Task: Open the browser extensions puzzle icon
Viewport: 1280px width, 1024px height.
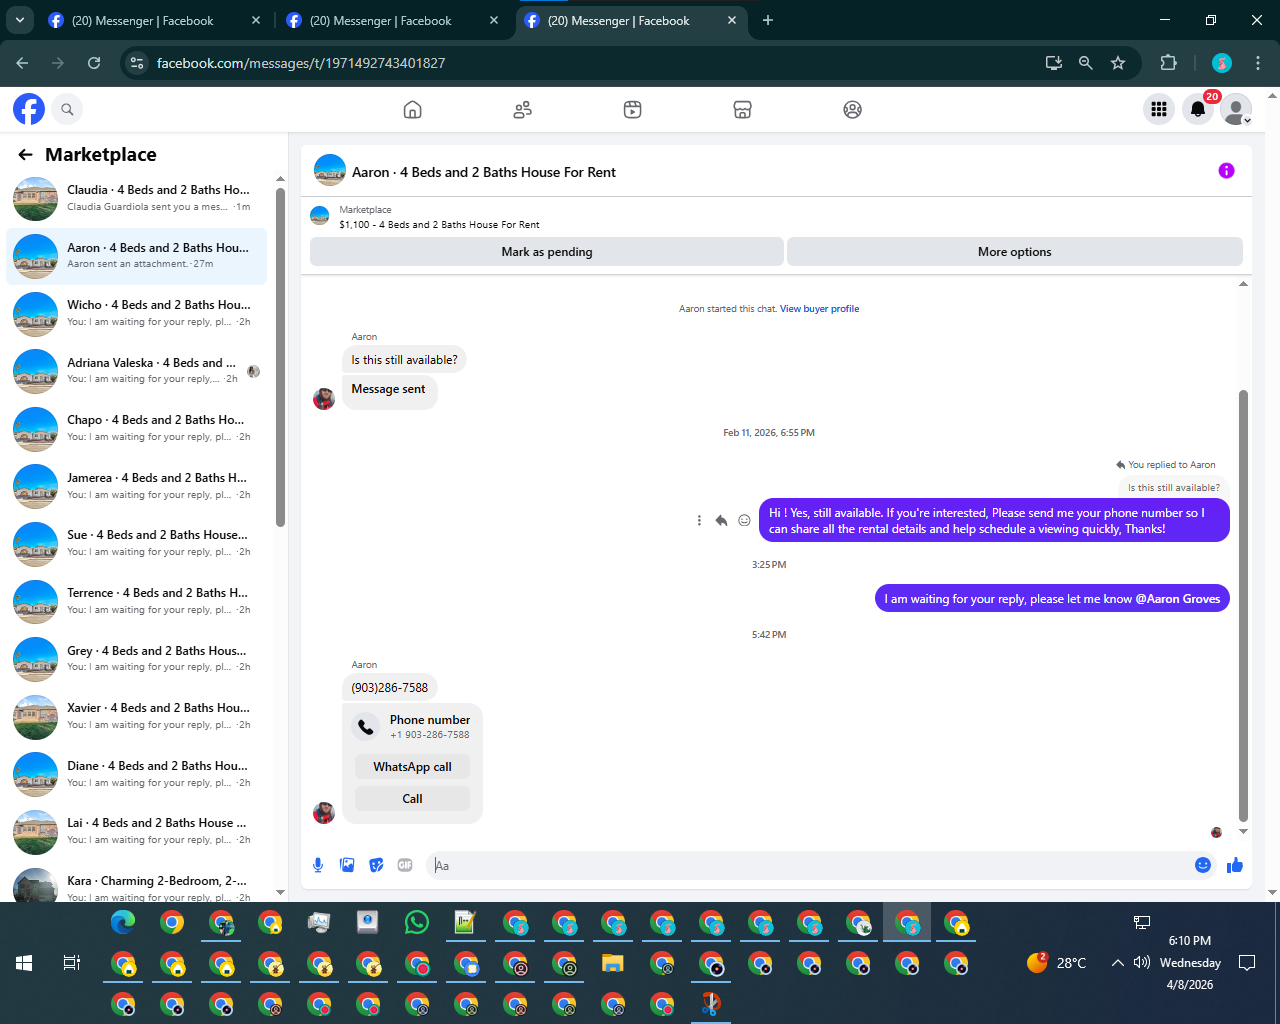Action: (x=1168, y=63)
